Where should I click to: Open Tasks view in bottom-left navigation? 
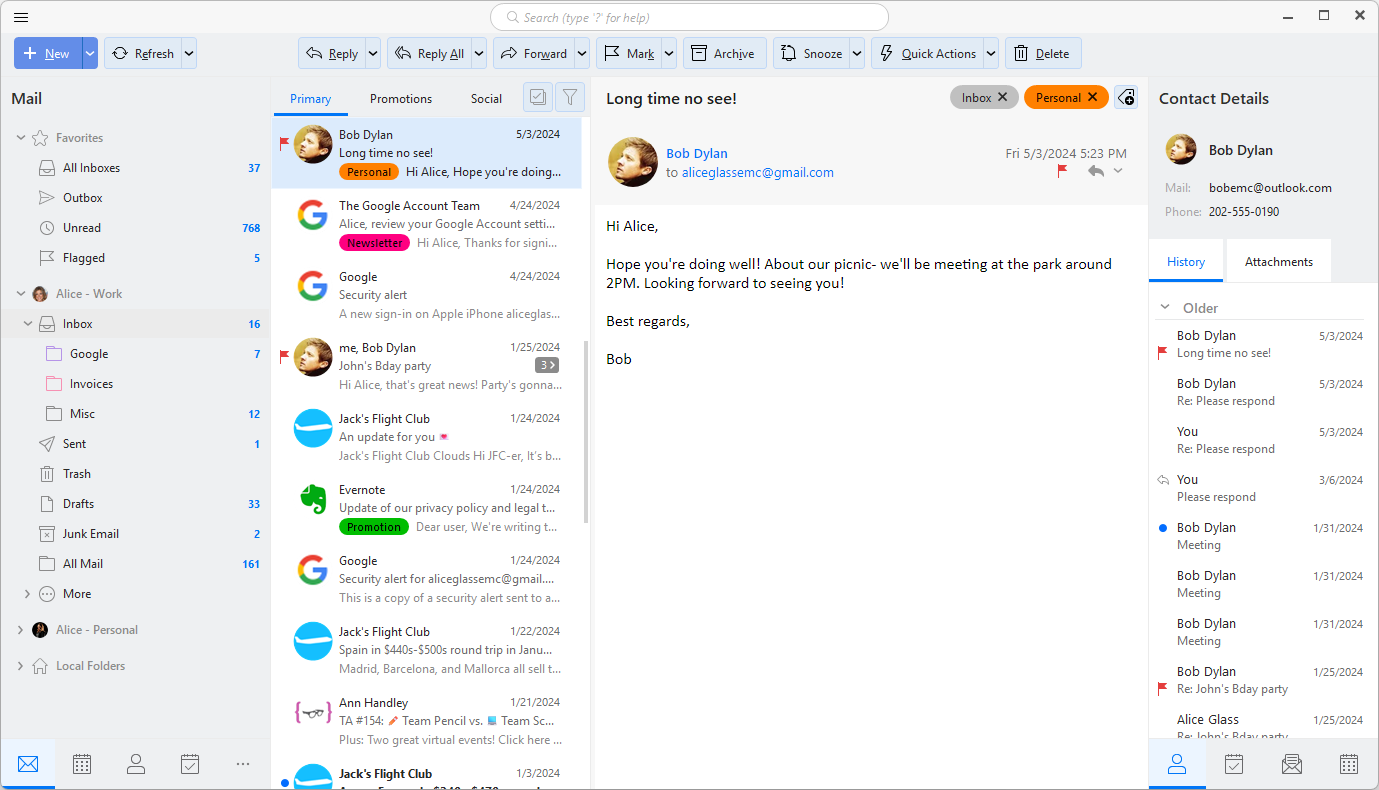(x=190, y=764)
